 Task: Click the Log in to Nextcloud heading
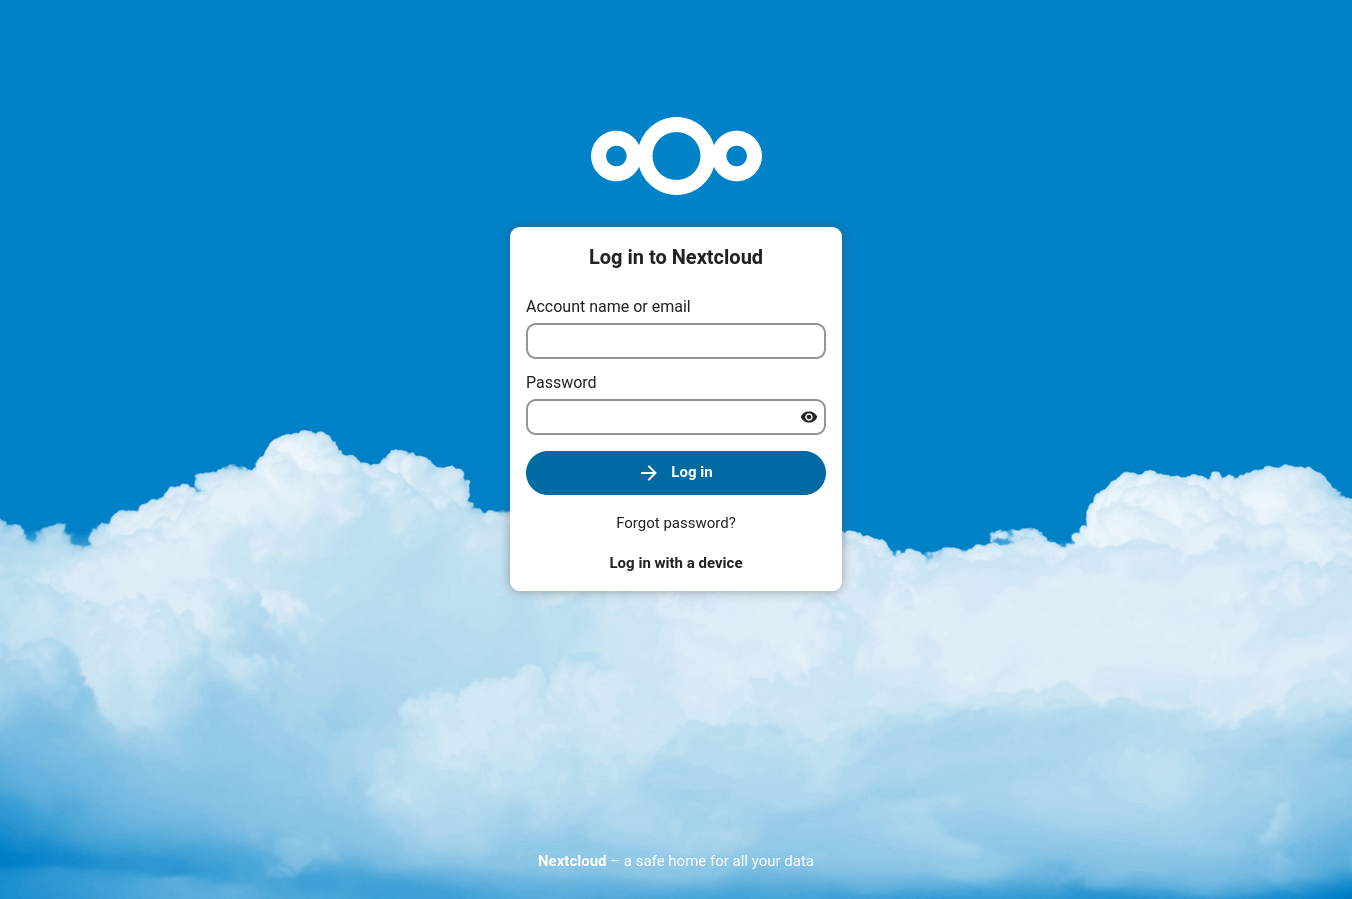[x=676, y=257]
